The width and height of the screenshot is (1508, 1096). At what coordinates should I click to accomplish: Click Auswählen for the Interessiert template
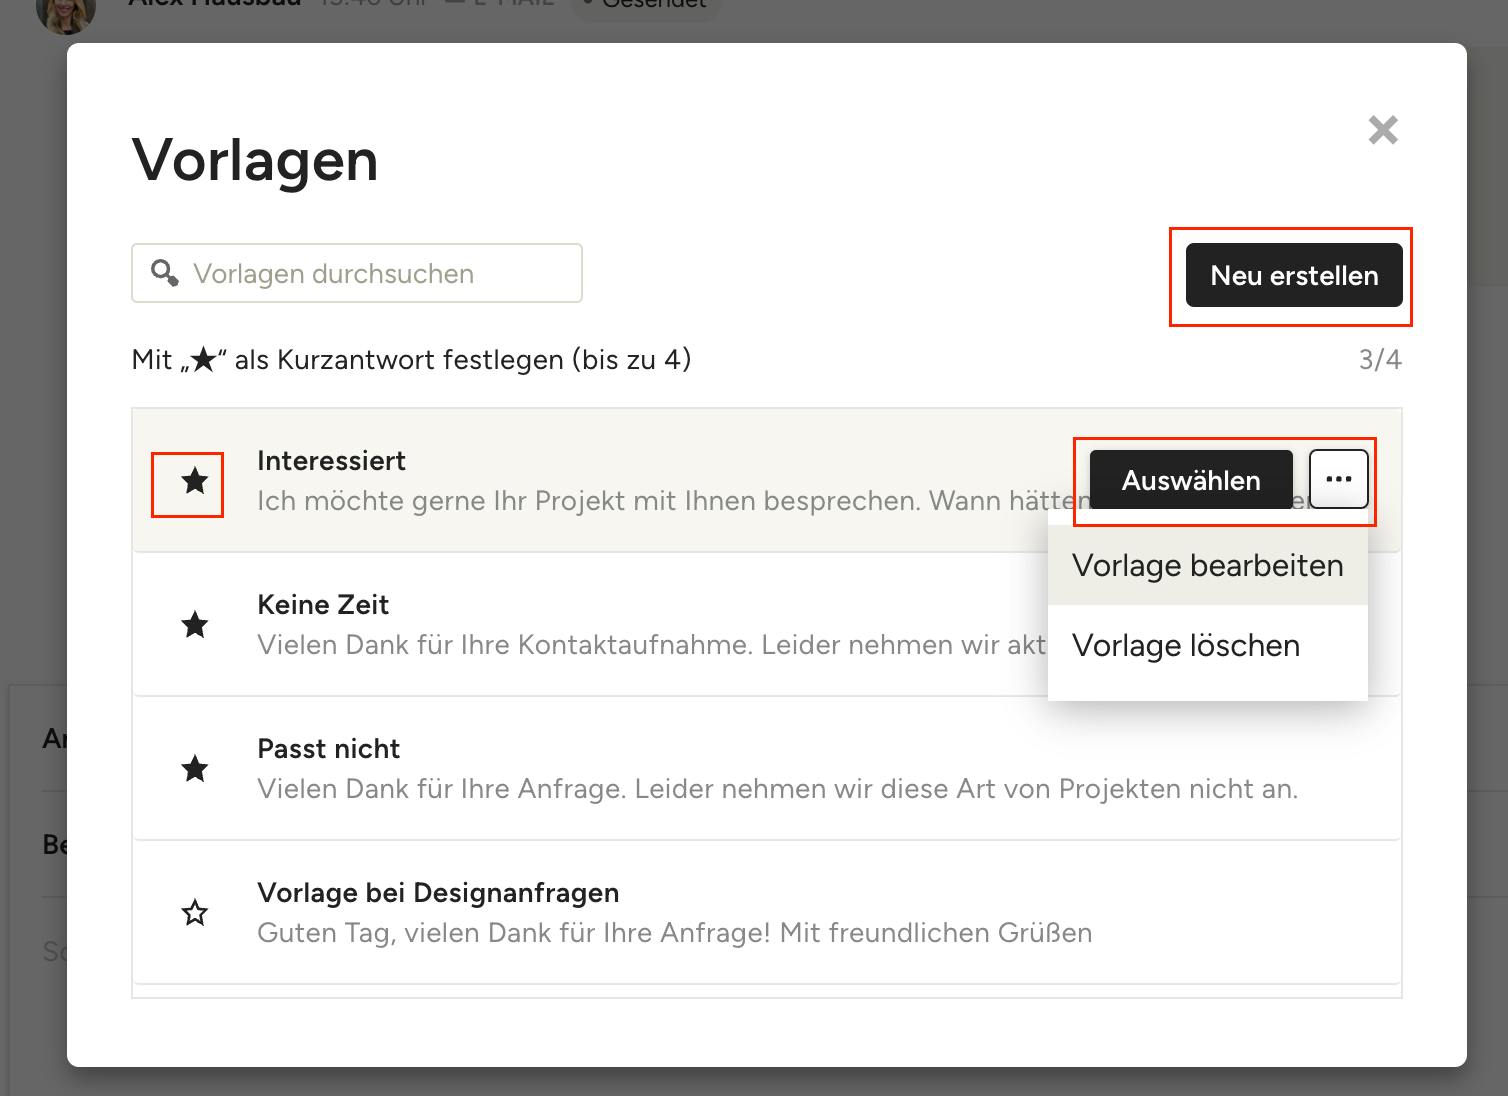coord(1190,480)
